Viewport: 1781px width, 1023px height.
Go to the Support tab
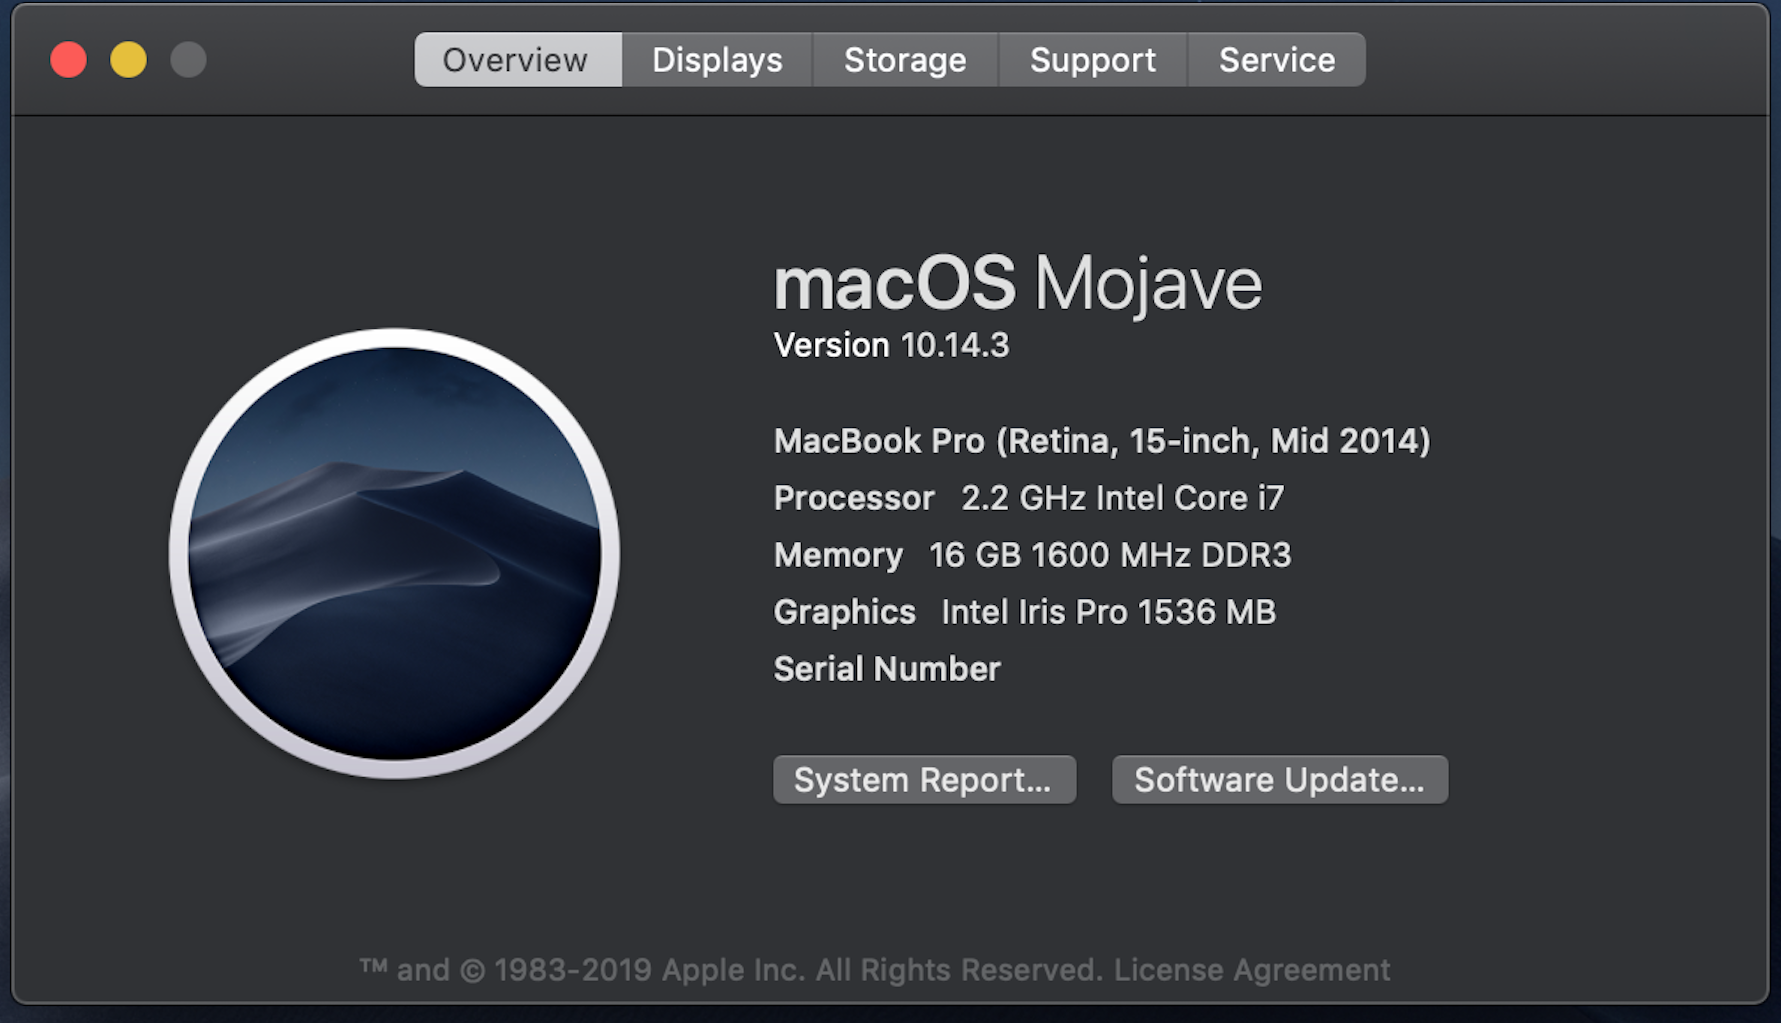point(1093,60)
